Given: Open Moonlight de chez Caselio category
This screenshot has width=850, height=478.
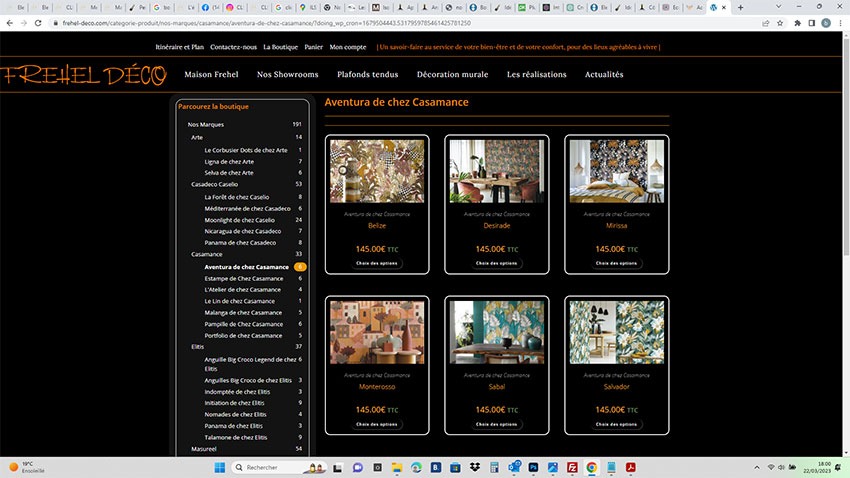Looking at the screenshot, I should pos(240,220).
